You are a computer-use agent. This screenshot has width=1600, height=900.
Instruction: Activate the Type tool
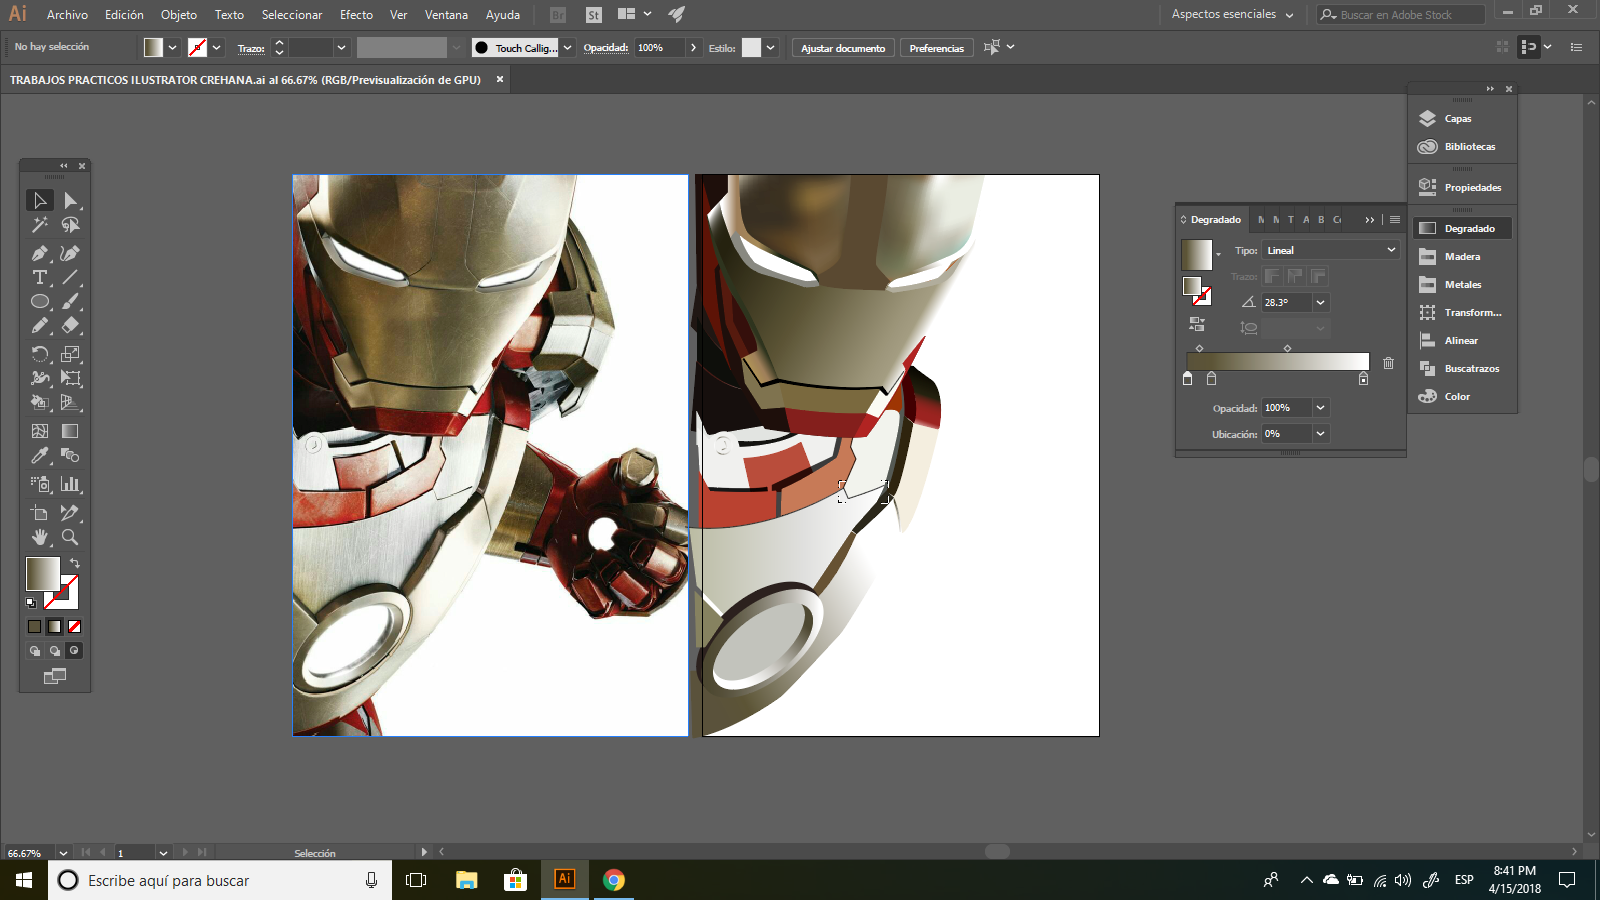(x=40, y=277)
